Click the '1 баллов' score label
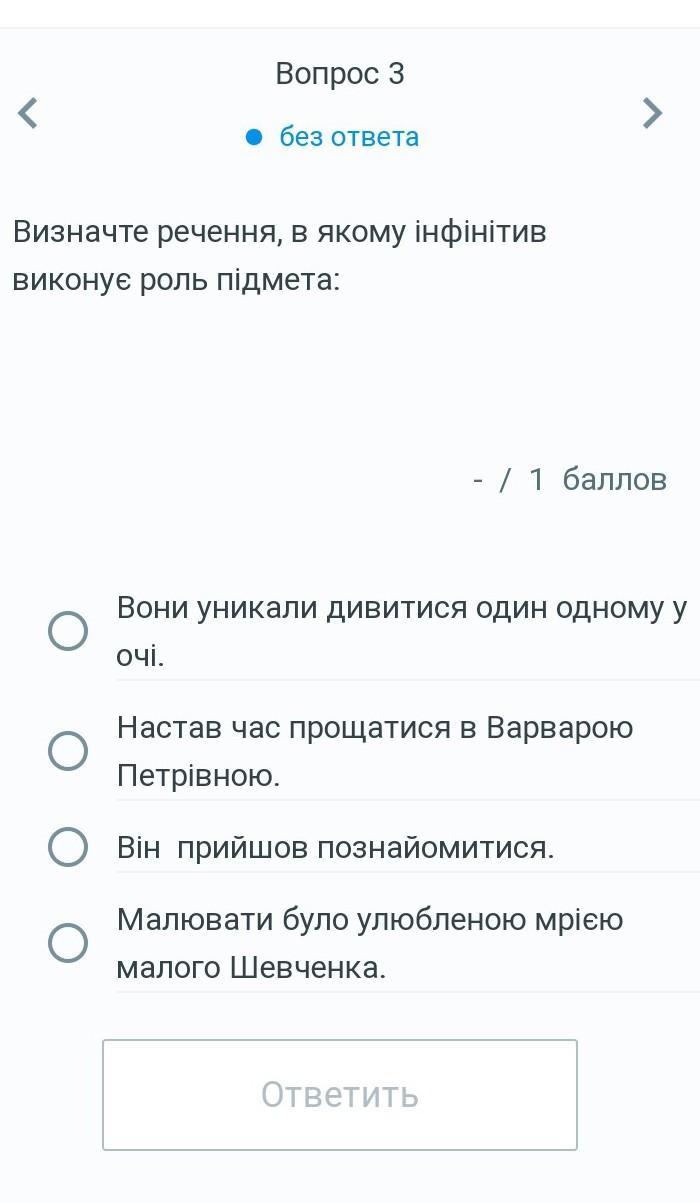 (597, 480)
